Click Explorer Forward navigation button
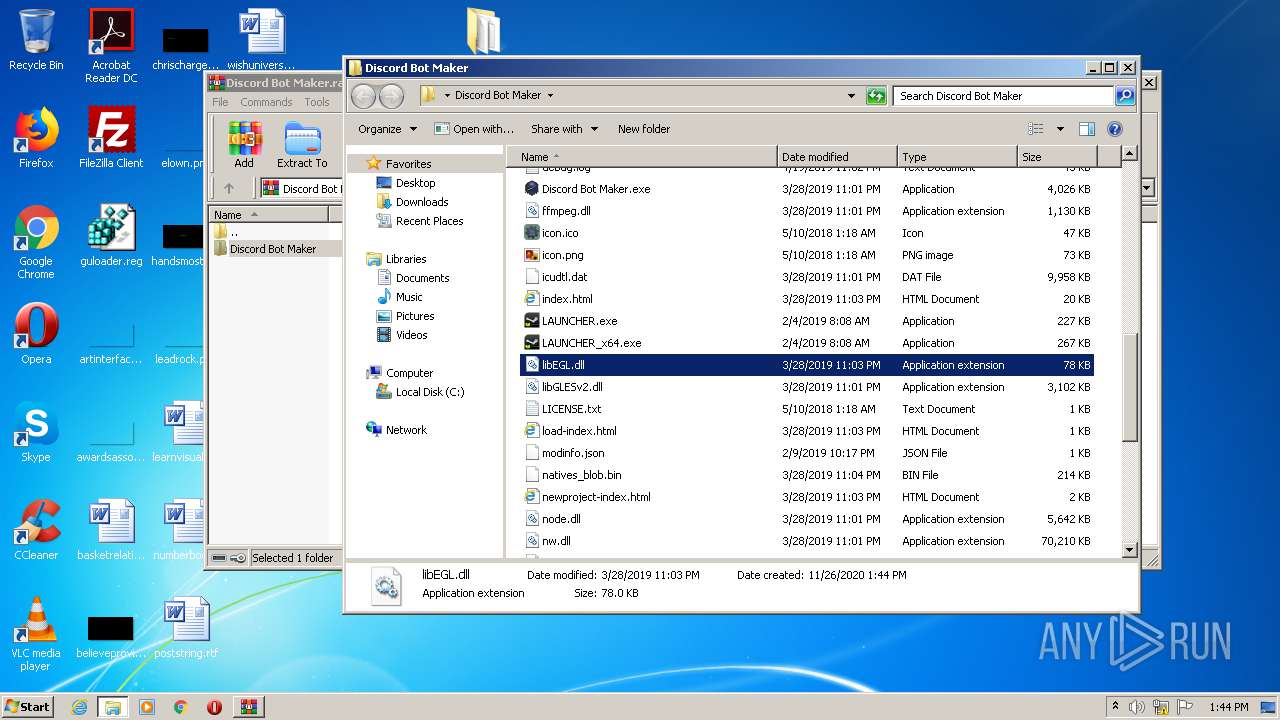The width and height of the screenshot is (1280, 720). click(391, 96)
